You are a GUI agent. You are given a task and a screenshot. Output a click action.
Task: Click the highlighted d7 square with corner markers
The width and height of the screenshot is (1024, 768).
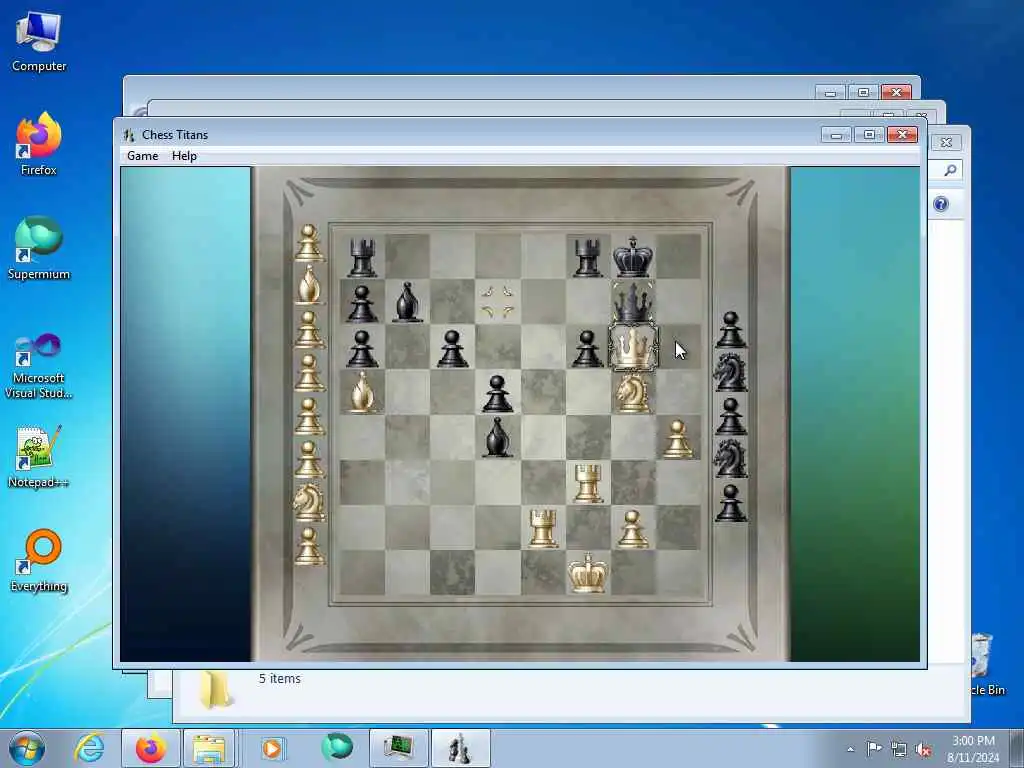click(498, 302)
